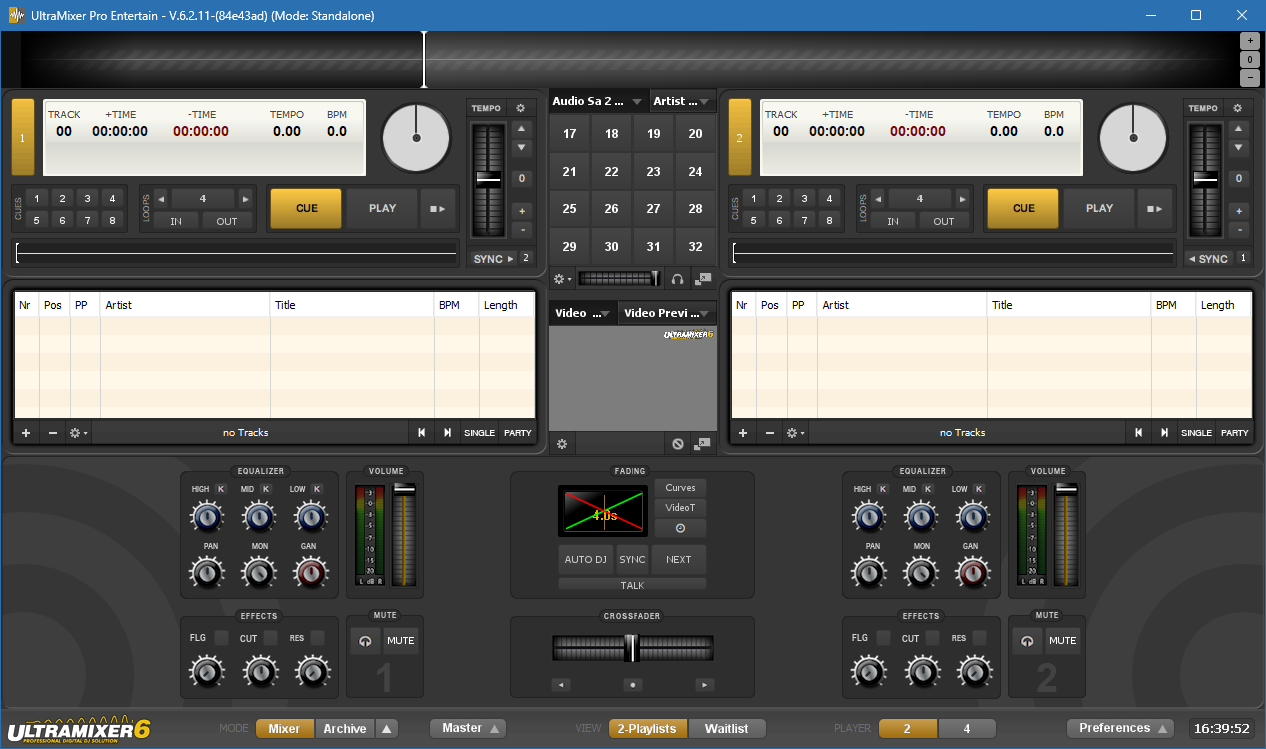Open the Artist dropdown in sampler
The width and height of the screenshot is (1266, 749).
[682, 101]
